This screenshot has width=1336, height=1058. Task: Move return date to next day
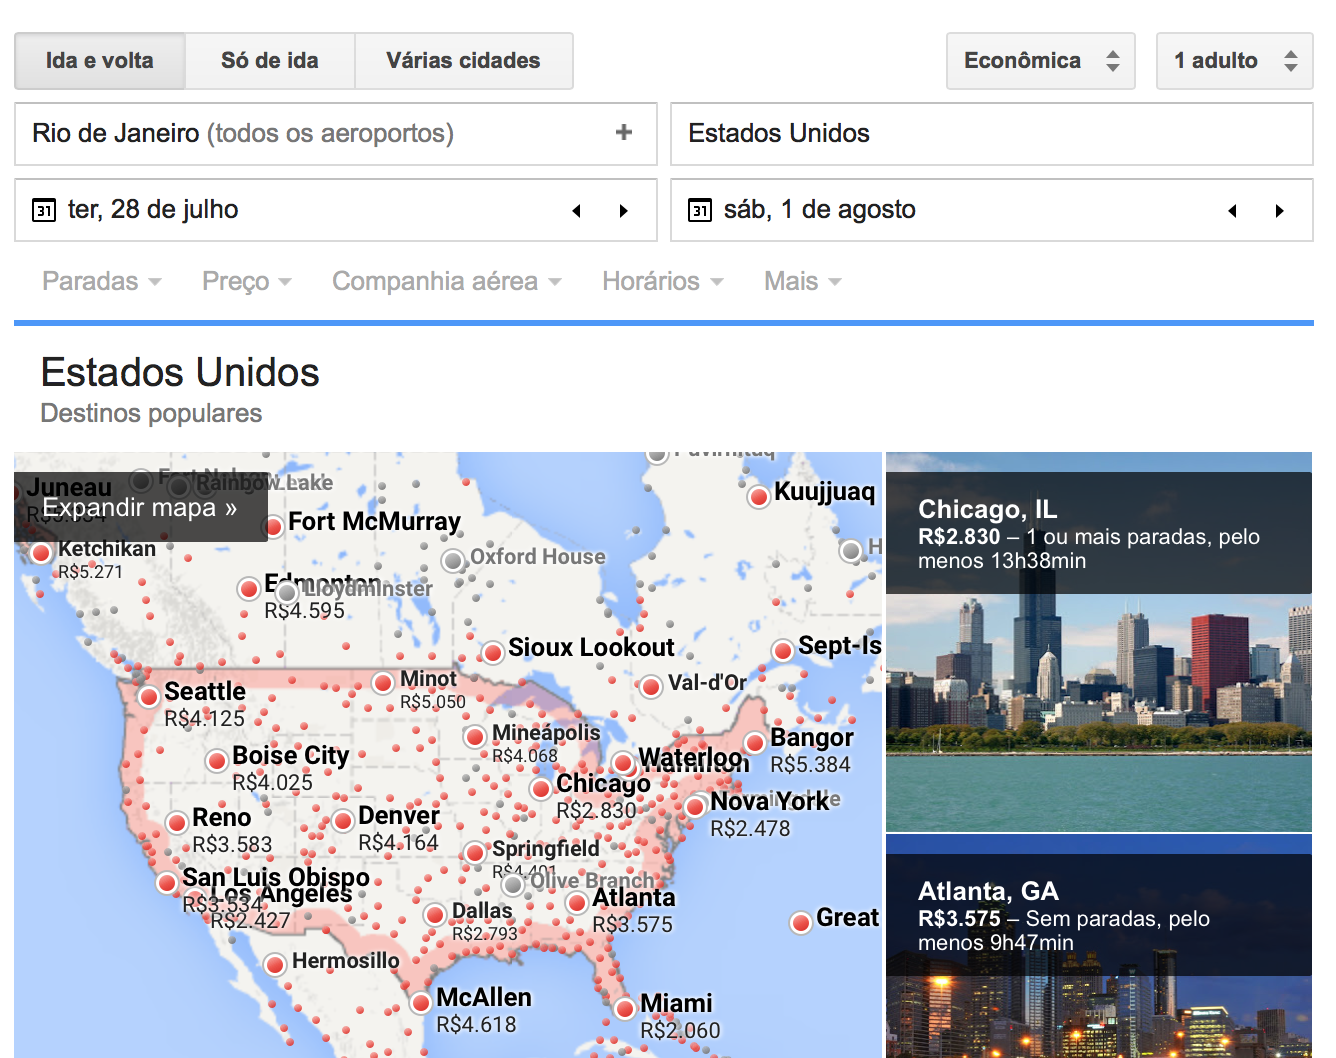1279,211
